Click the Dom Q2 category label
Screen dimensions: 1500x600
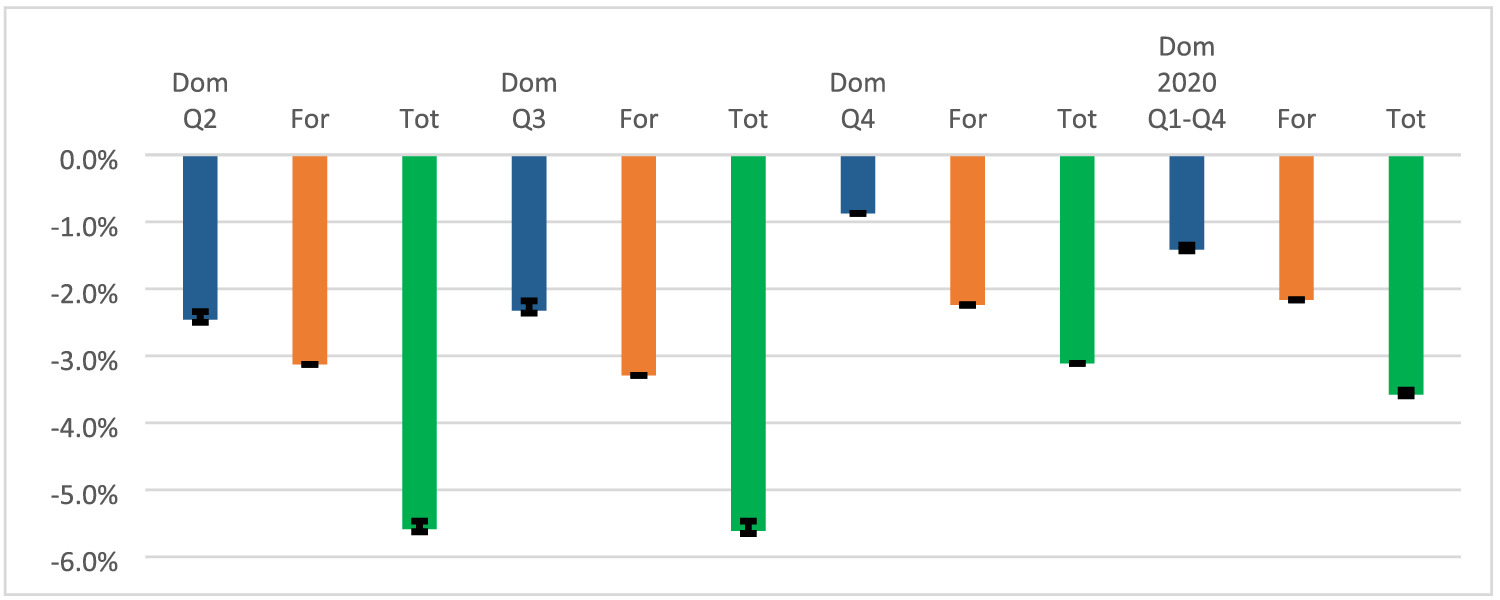200,100
